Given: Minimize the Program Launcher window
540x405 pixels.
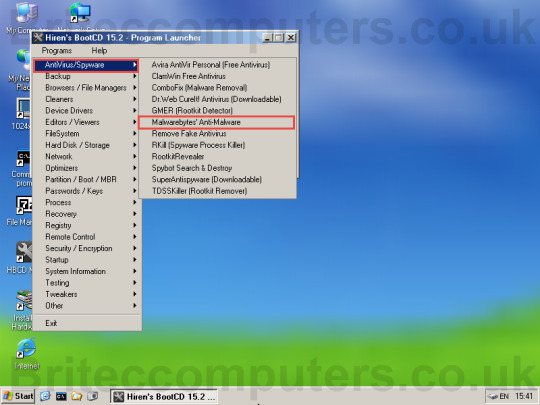Looking at the screenshot, I should [x=267, y=38].
